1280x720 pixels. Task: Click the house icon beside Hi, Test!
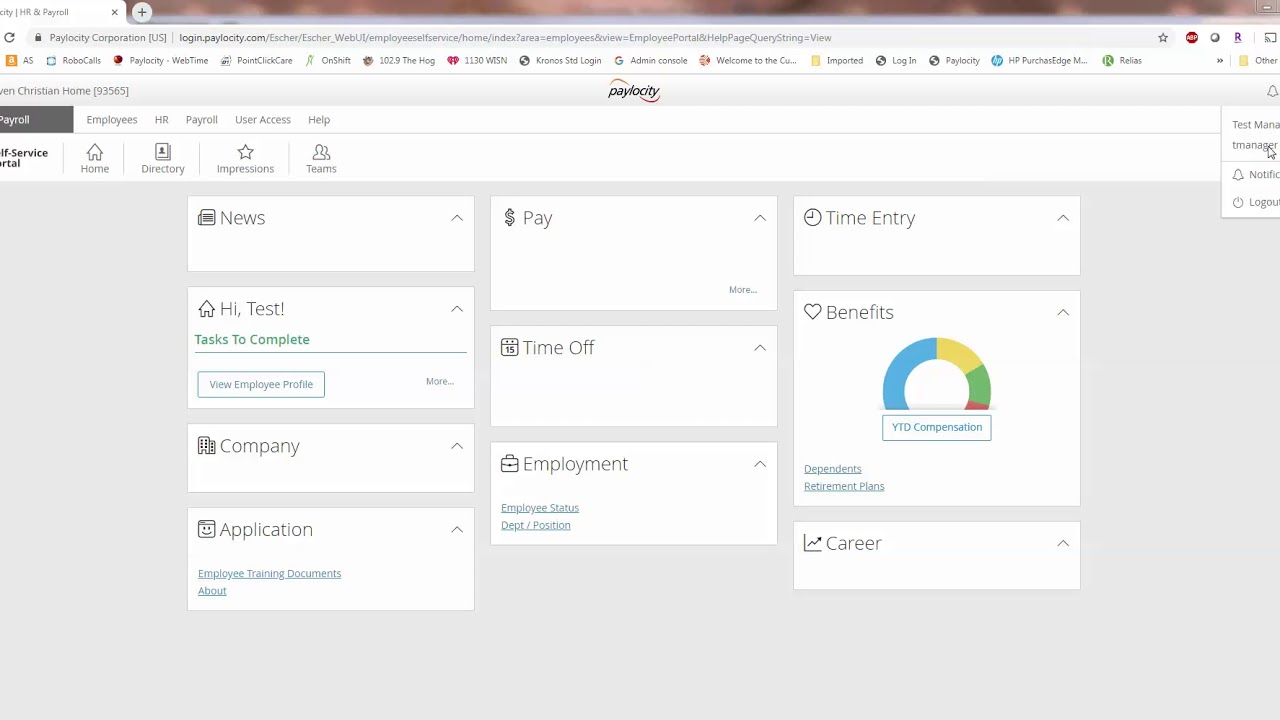206,309
